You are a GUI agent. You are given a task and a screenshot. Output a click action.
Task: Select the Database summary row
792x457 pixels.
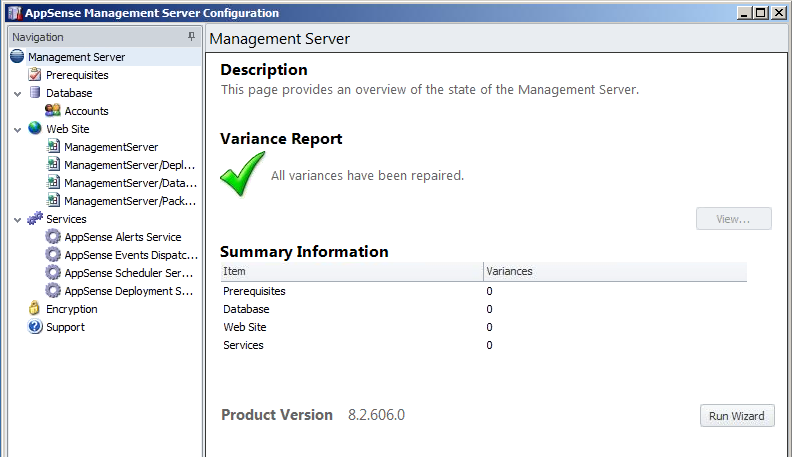click(483, 309)
